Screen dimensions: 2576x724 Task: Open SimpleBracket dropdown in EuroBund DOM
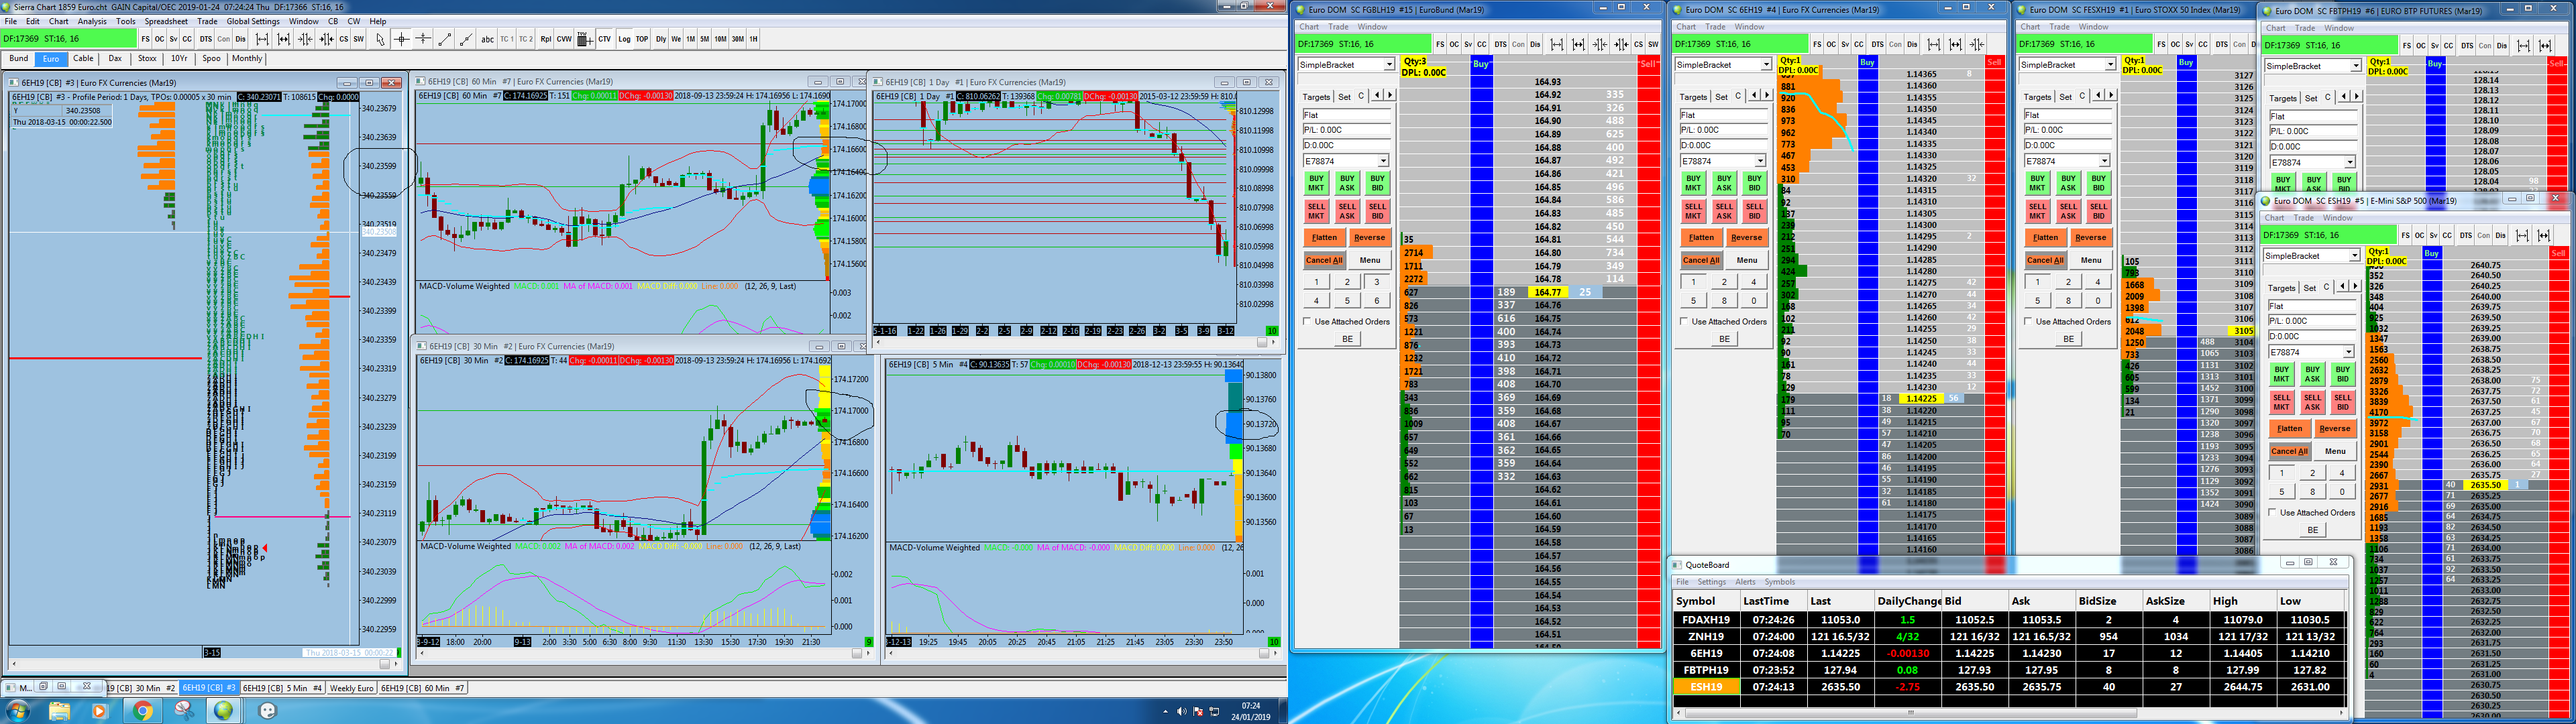click(x=1389, y=64)
